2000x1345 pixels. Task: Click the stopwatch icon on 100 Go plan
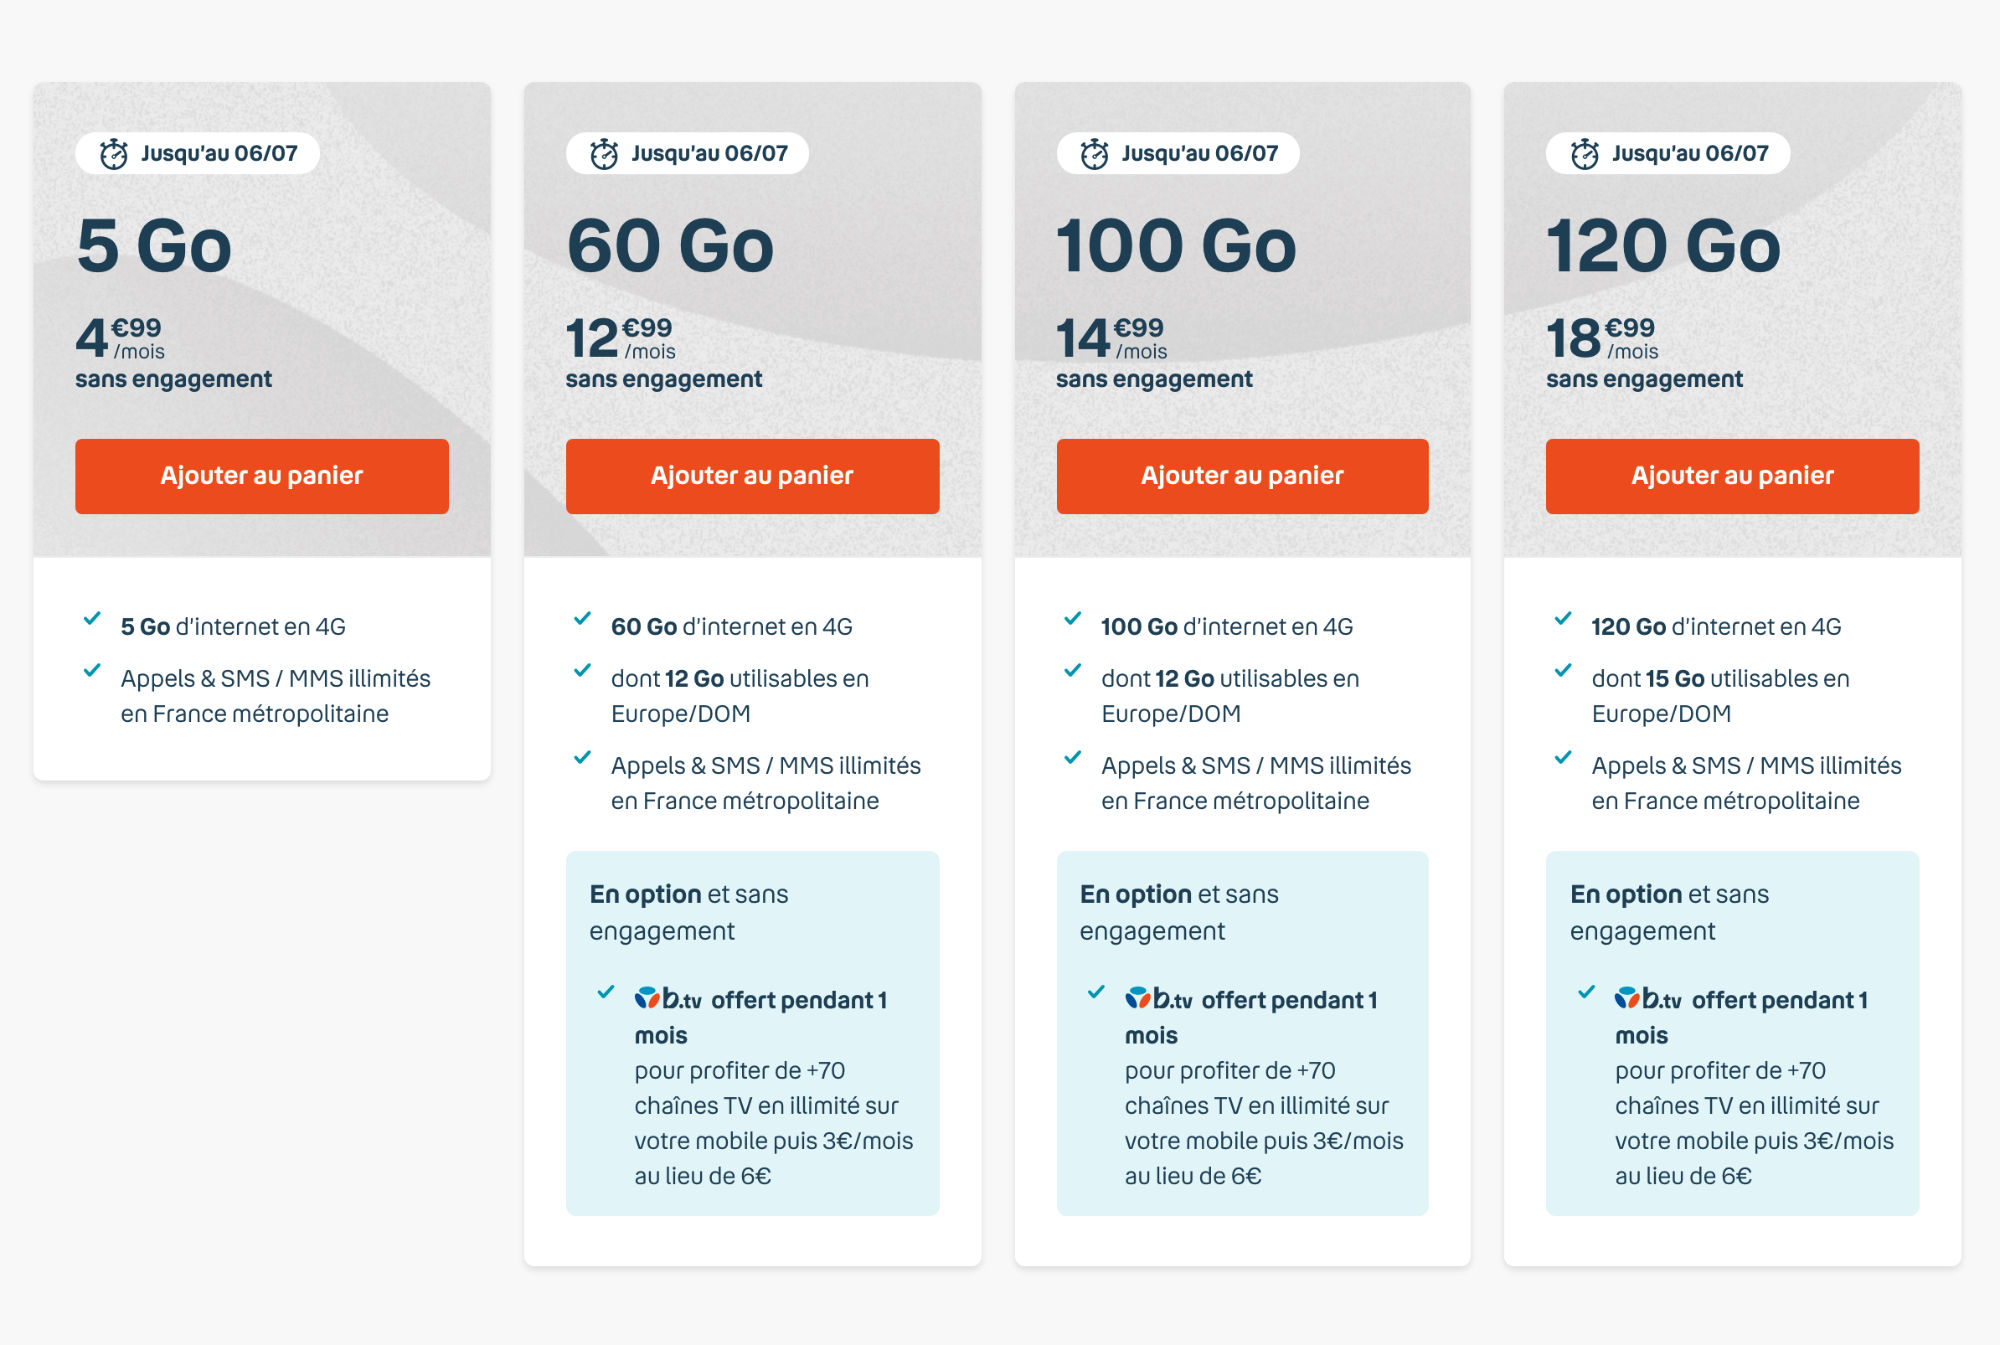1095,154
